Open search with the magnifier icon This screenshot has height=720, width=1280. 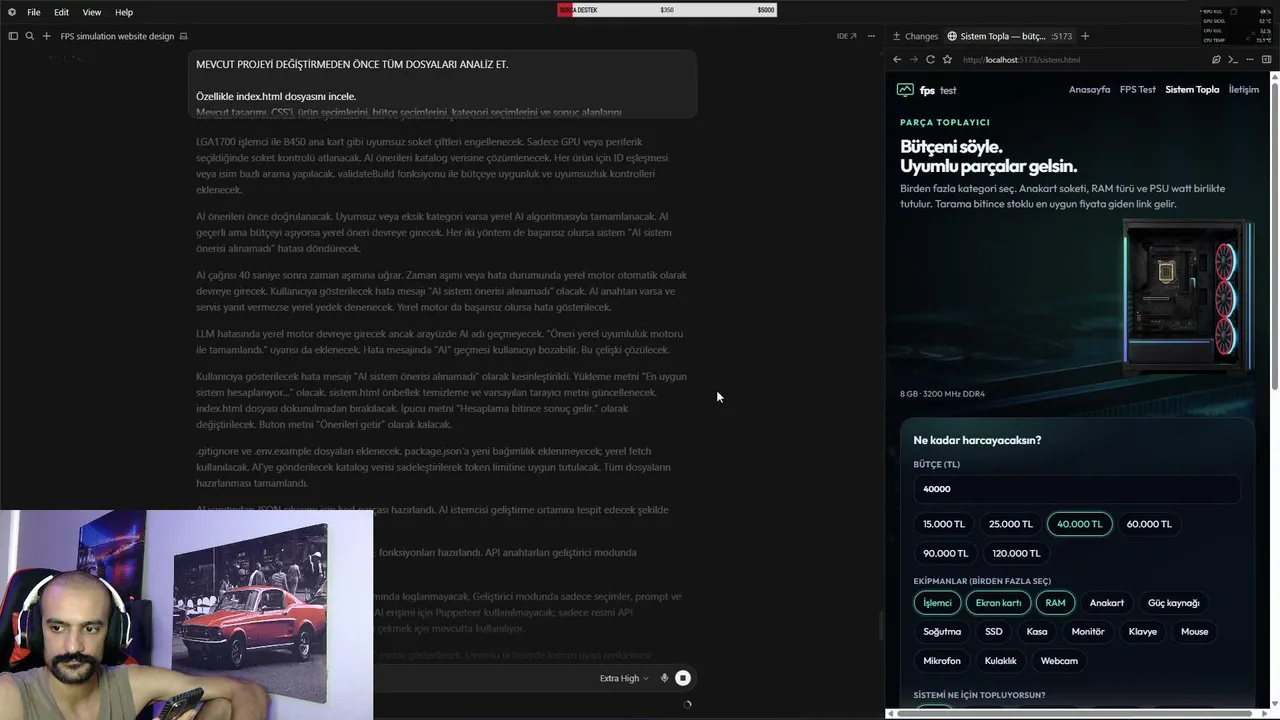coord(30,36)
